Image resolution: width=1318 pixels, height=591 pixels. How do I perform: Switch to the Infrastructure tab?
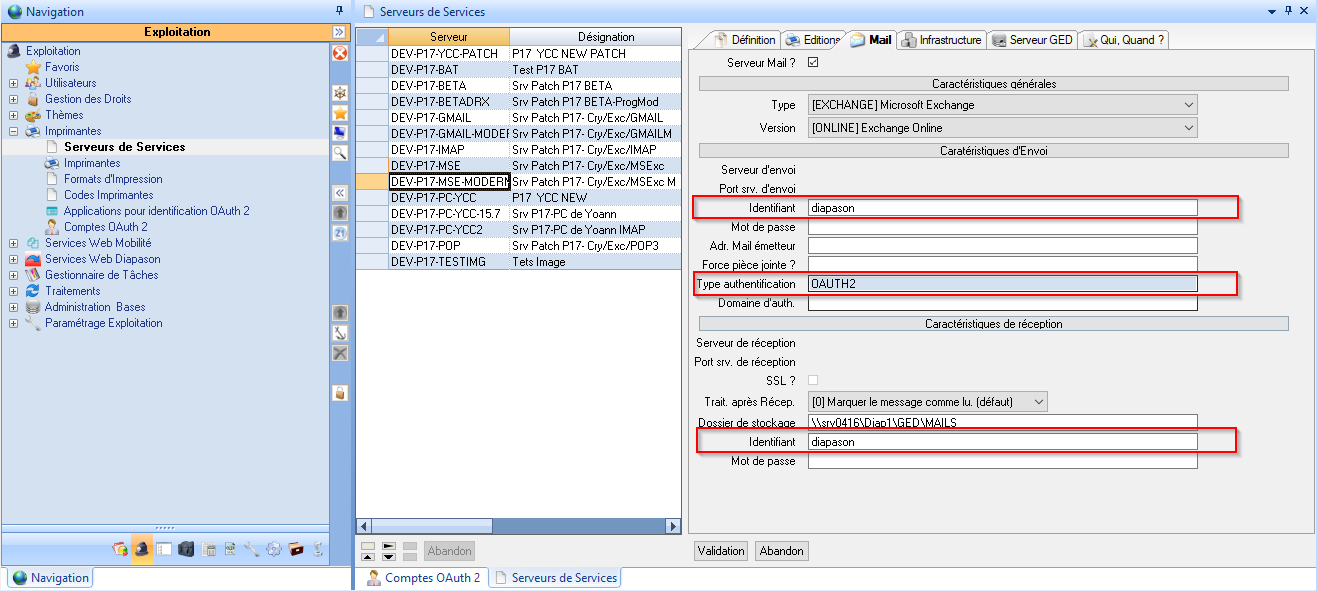click(x=942, y=40)
